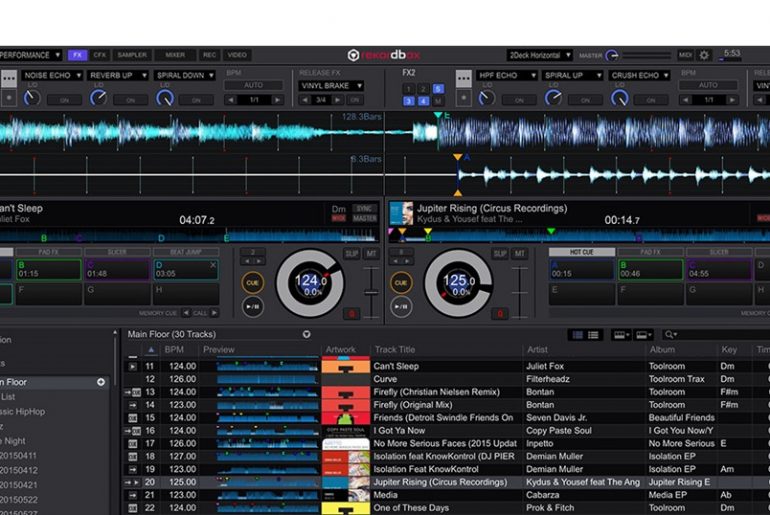770x515 pixels.
Task: Open the settings gear icon
Action: (x=704, y=55)
